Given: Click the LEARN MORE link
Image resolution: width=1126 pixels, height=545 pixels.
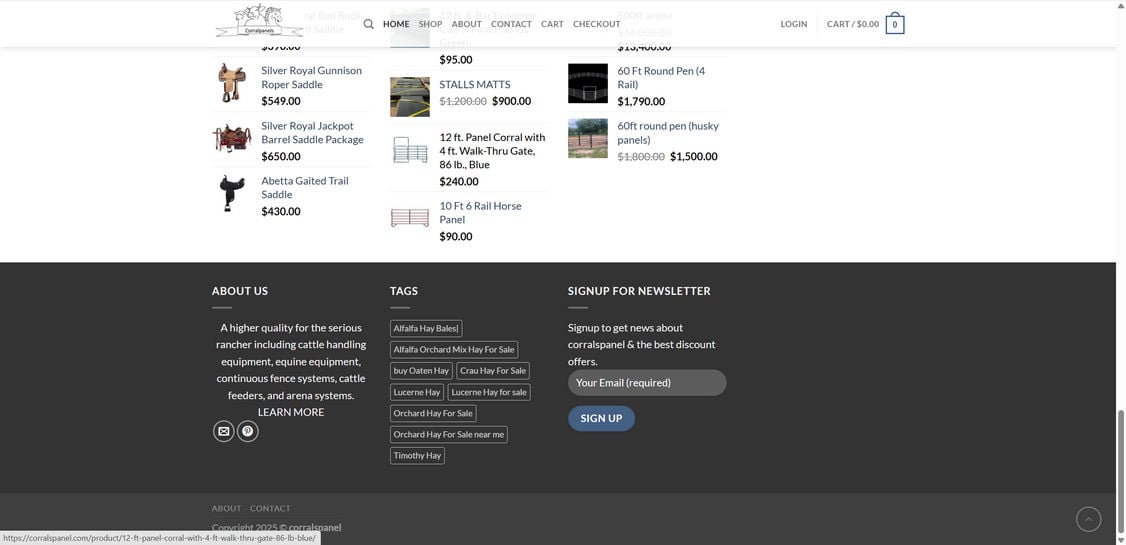Looking at the screenshot, I should (291, 412).
